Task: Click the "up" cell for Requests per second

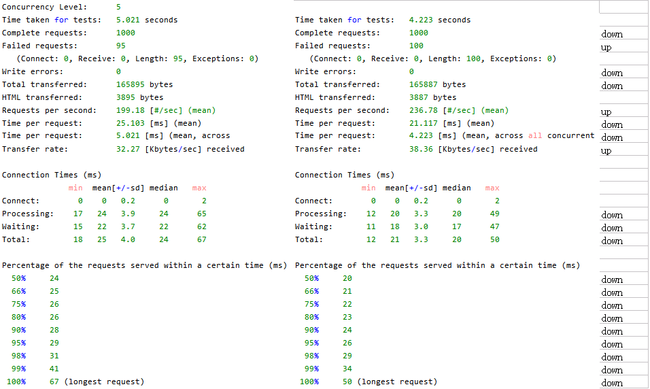Action: (x=624, y=111)
